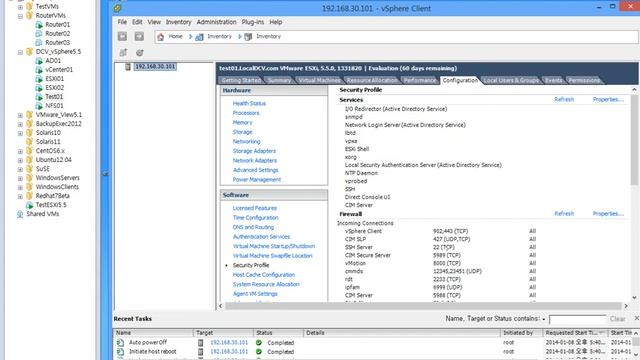Select the TestESXi5.5 VM icon

pyautogui.click(x=29, y=205)
